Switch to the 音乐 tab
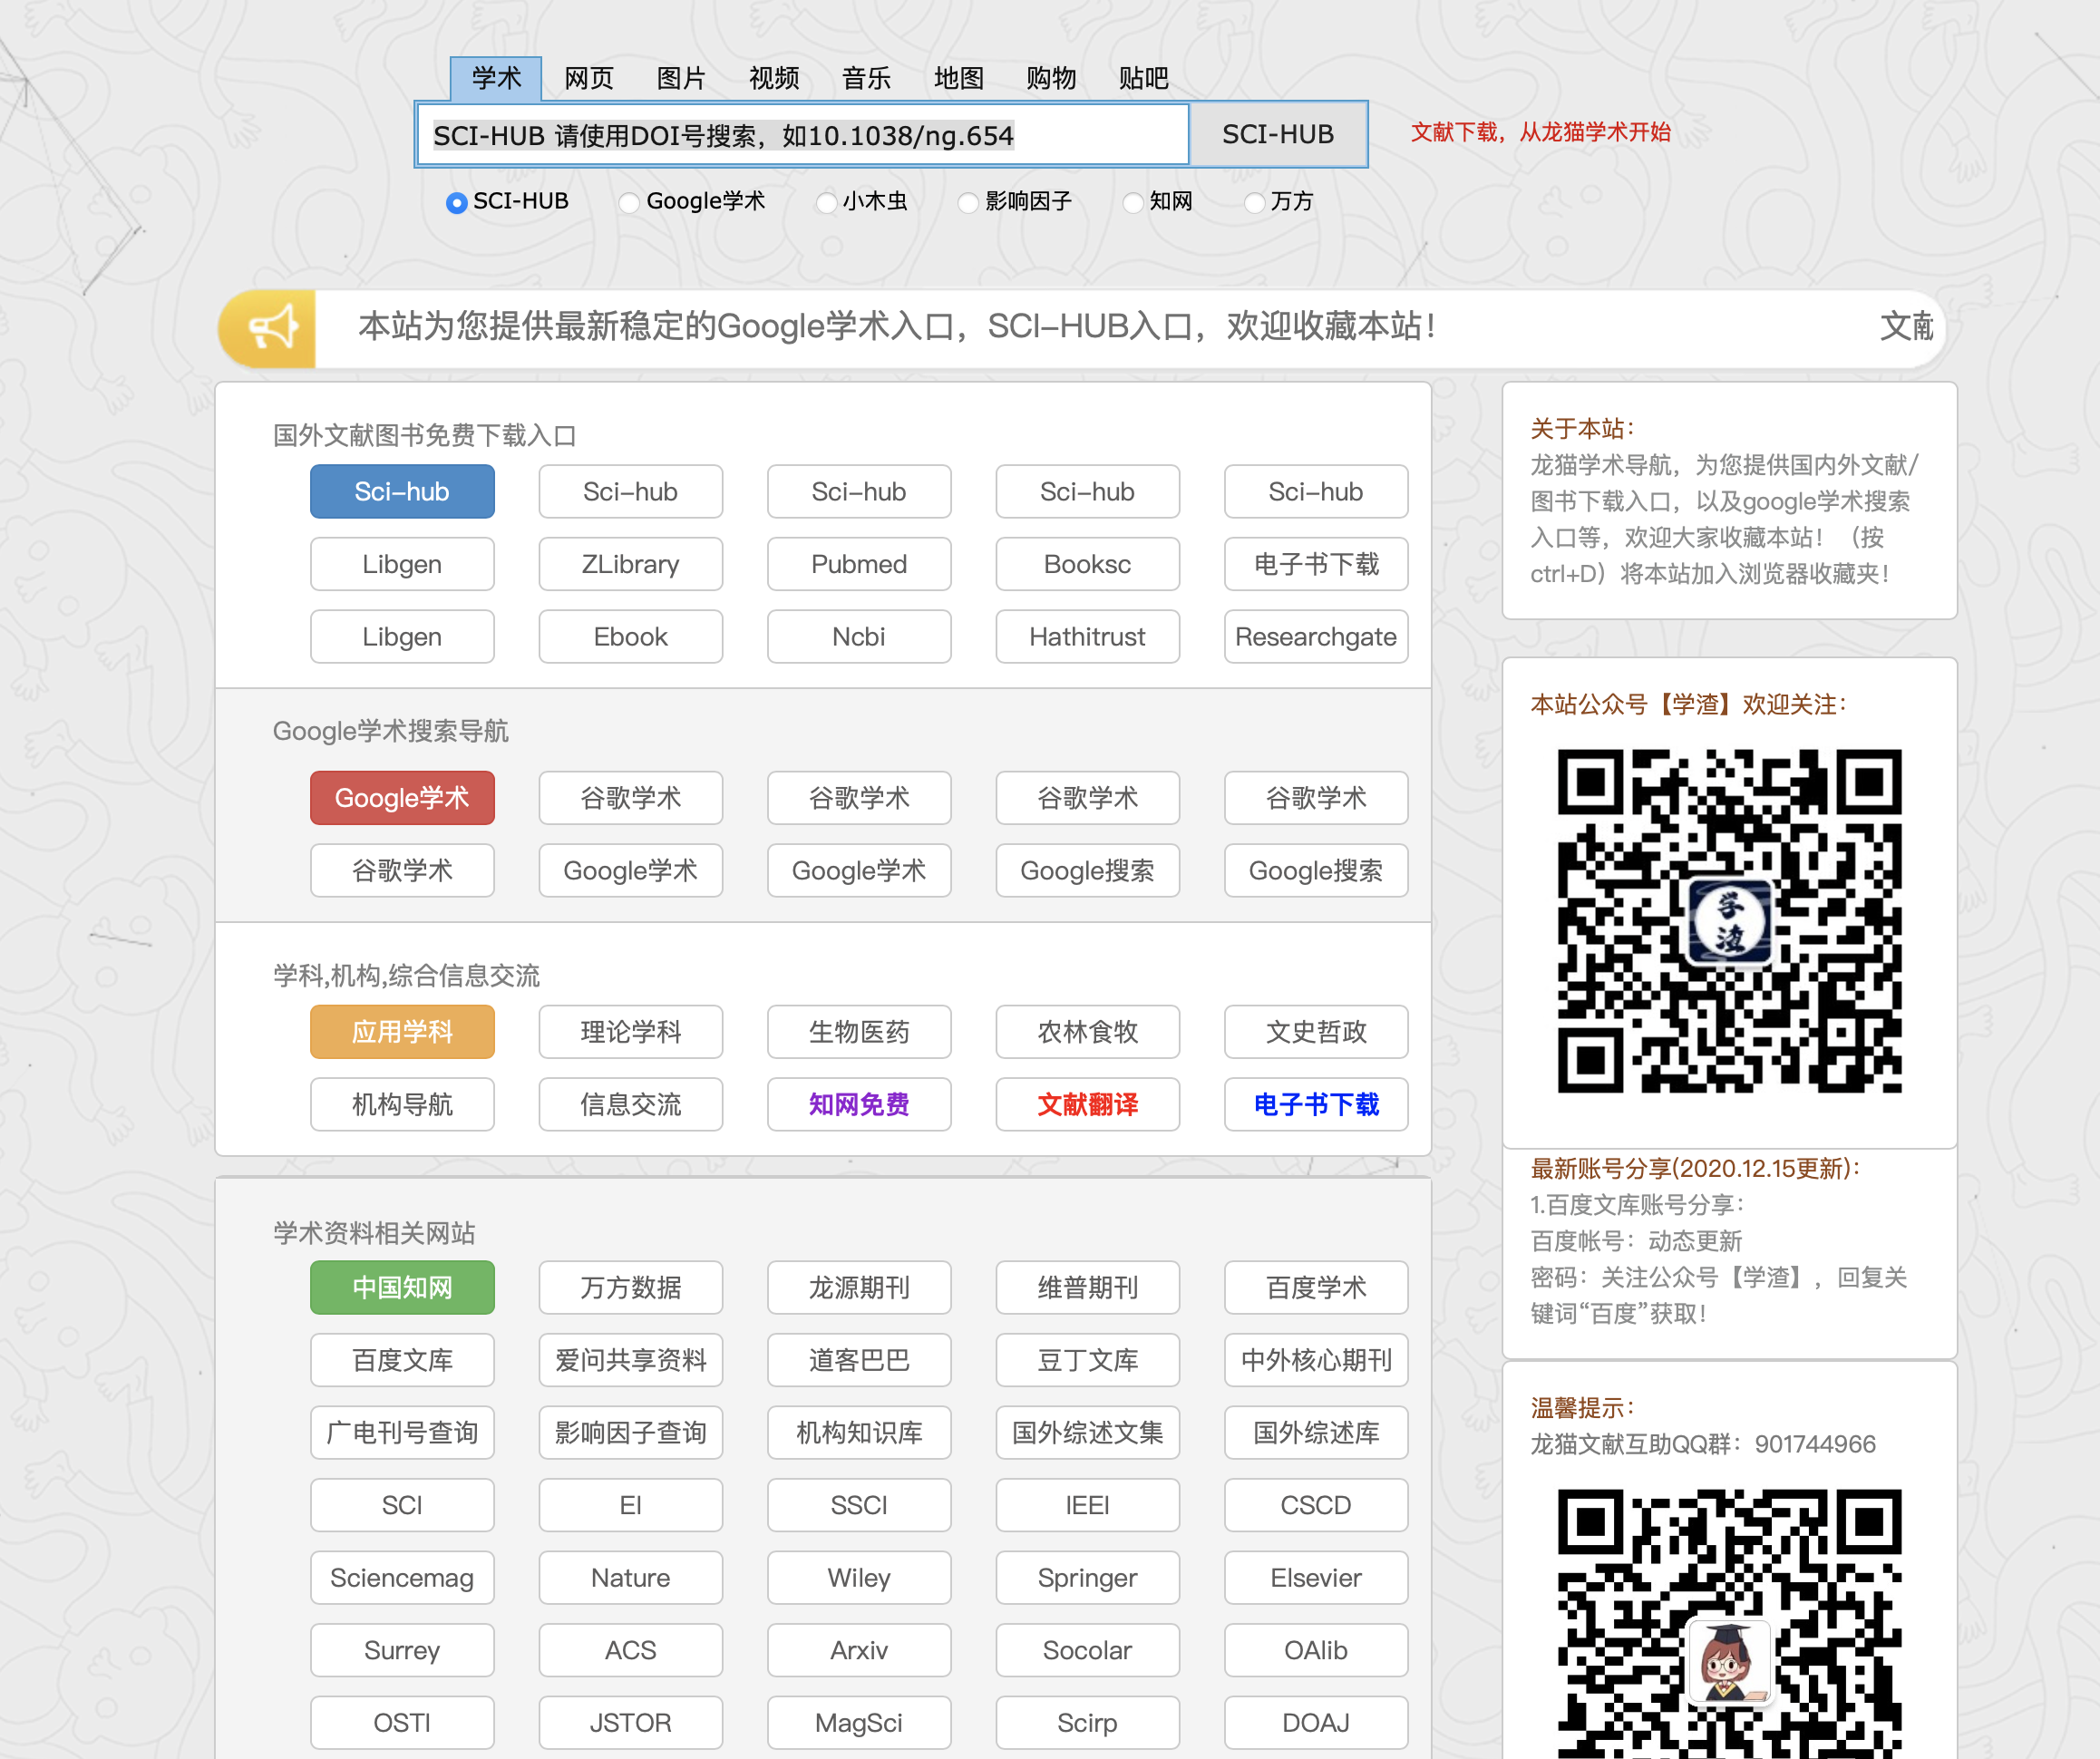The image size is (2100, 1759). 866,78
